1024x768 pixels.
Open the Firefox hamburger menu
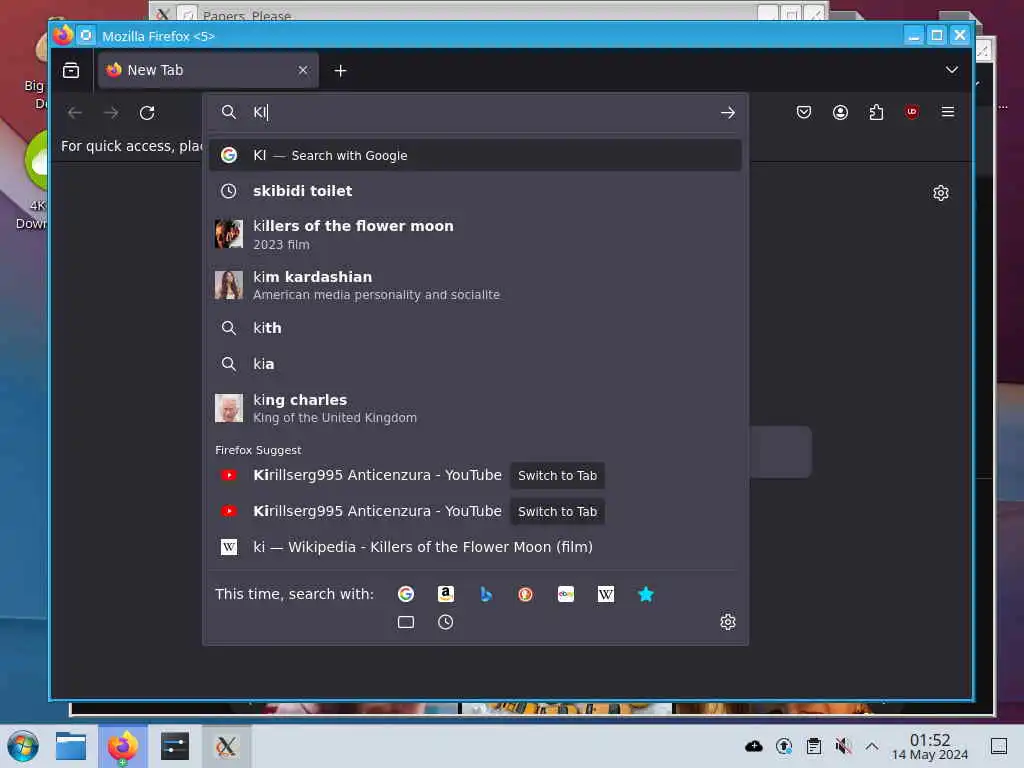[x=948, y=112]
